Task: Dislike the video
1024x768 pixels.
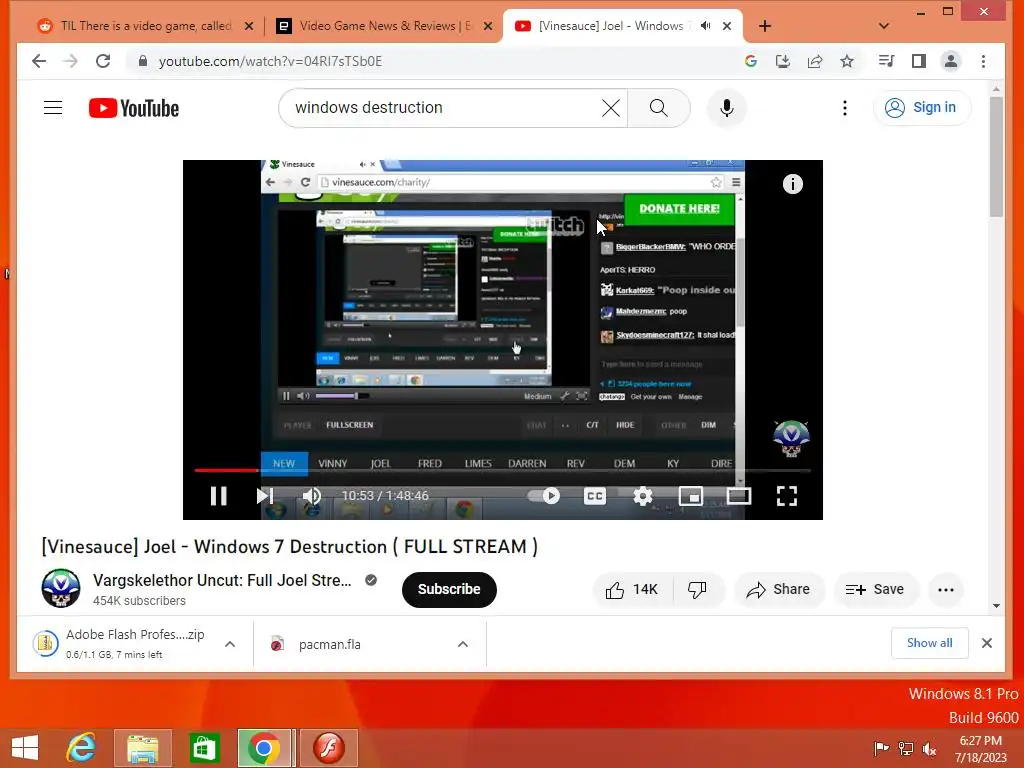Action: click(697, 590)
